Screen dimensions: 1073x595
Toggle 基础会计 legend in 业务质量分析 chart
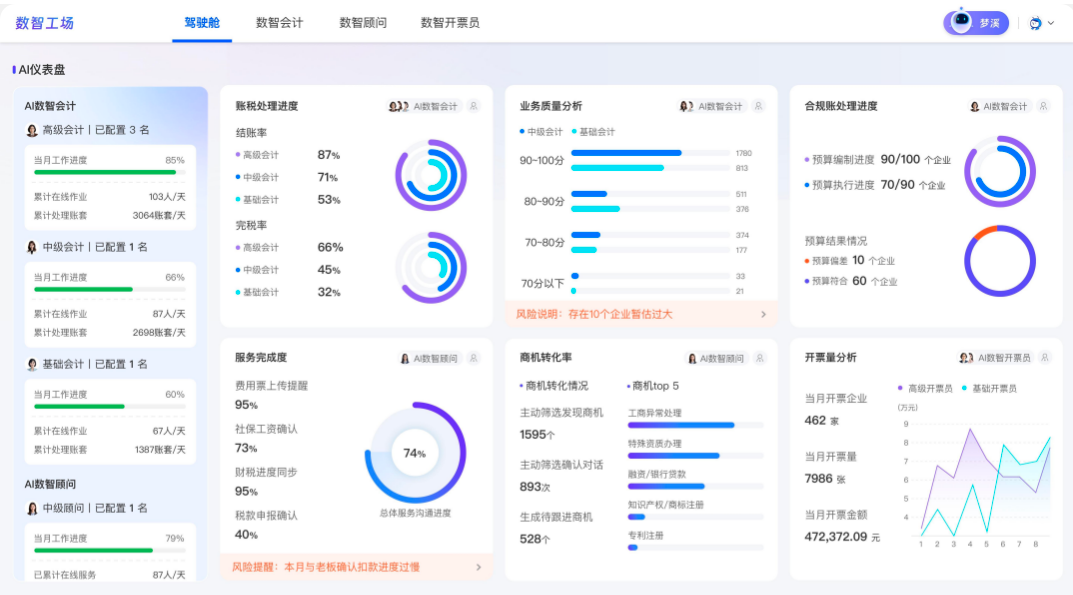tap(593, 131)
